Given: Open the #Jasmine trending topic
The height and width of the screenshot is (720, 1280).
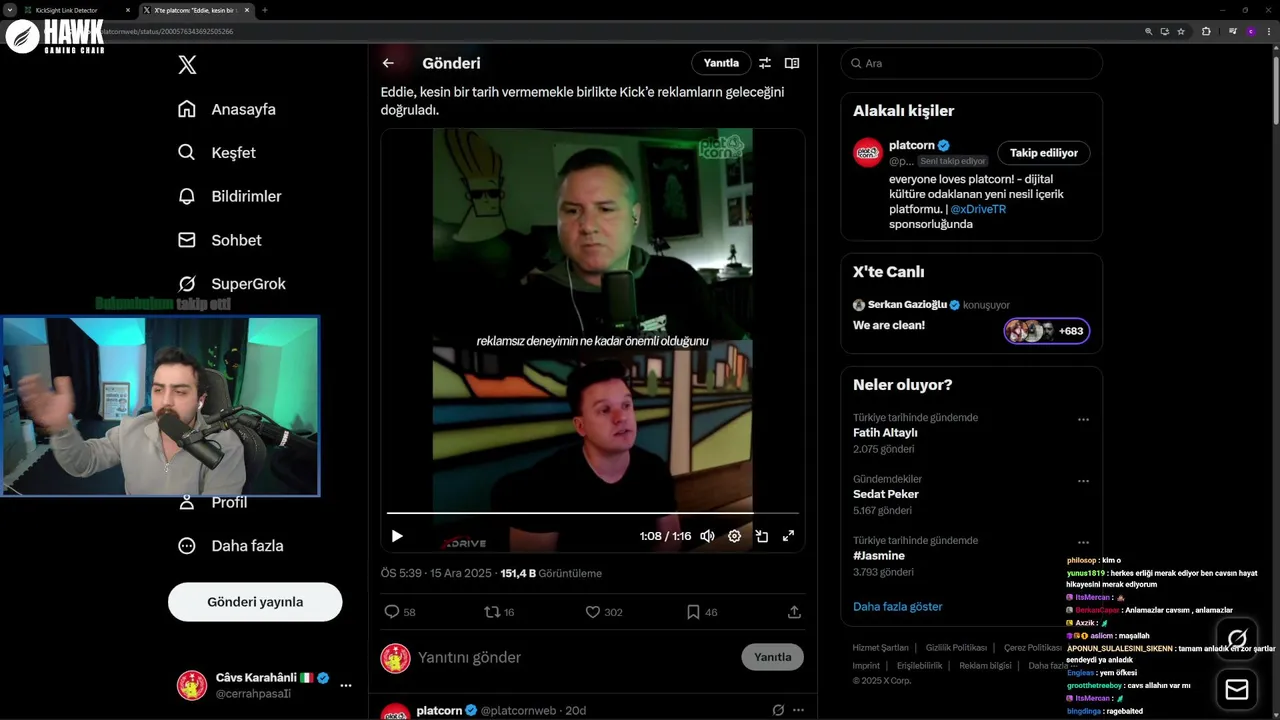Looking at the screenshot, I should pyautogui.click(x=879, y=555).
